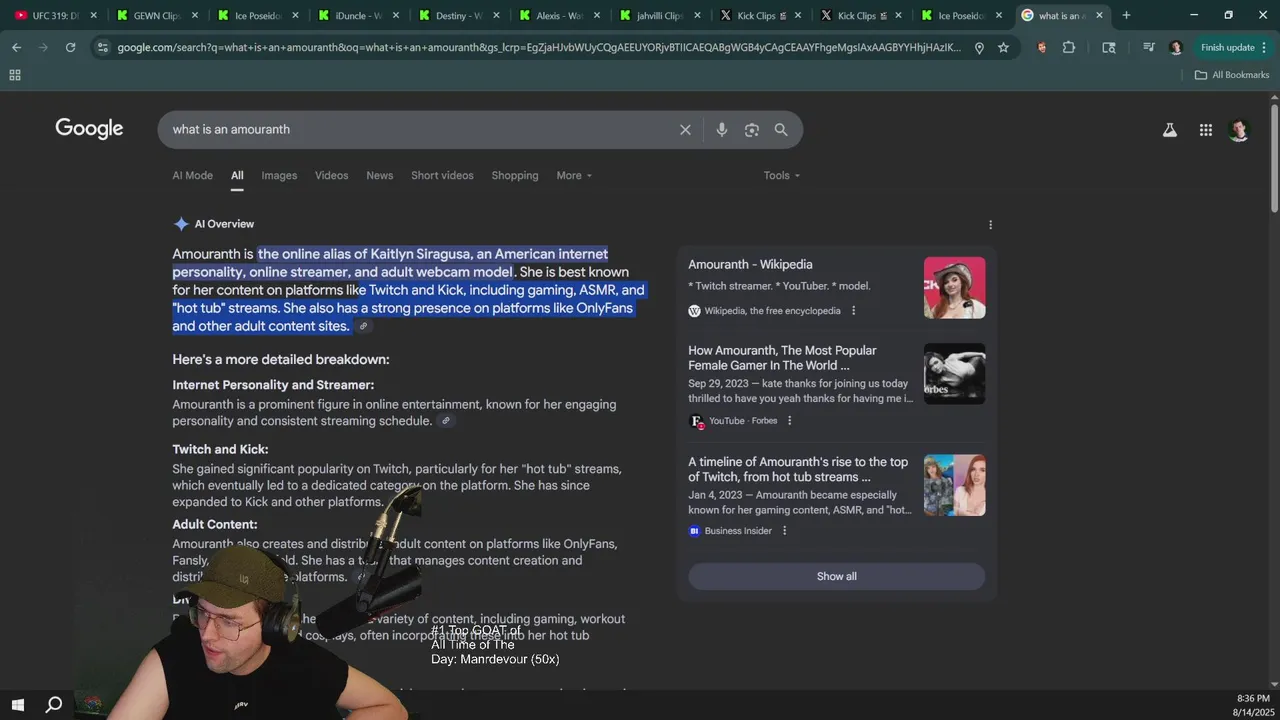
Task: Open the apps grid in the bookmarks bar
Action: 15,75
